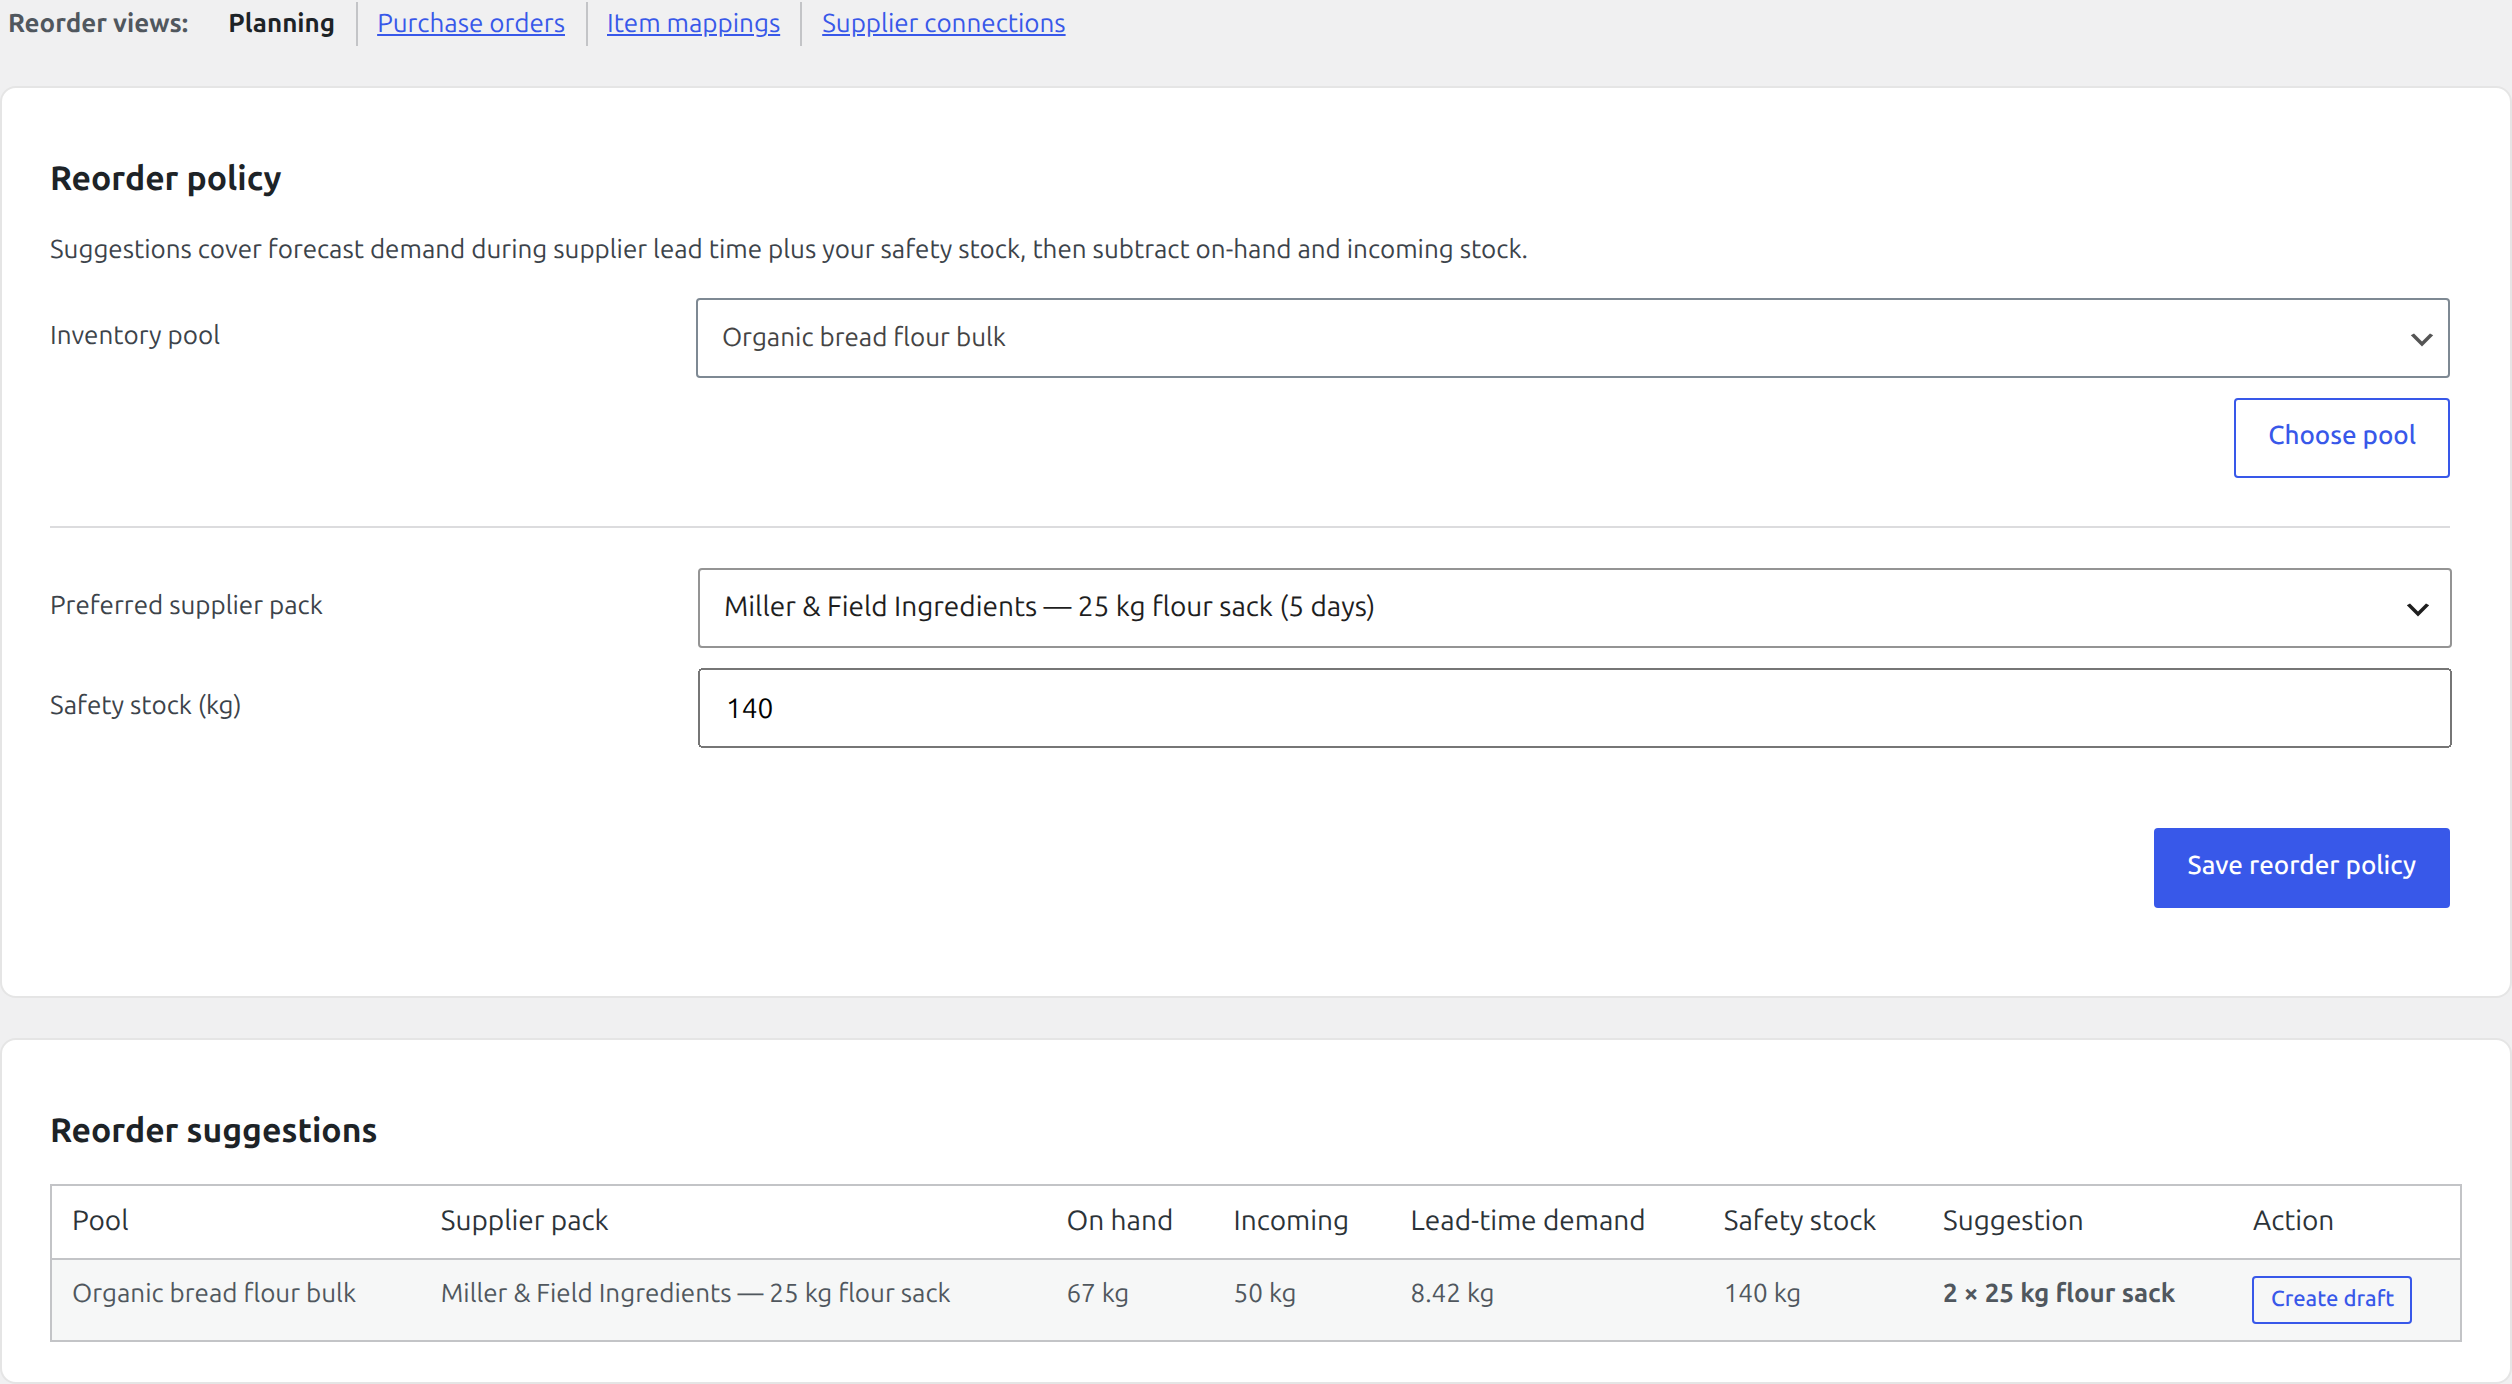Select the 50 kg incoming value
This screenshot has width=2512, height=1384.
tap(1264, 1293)
